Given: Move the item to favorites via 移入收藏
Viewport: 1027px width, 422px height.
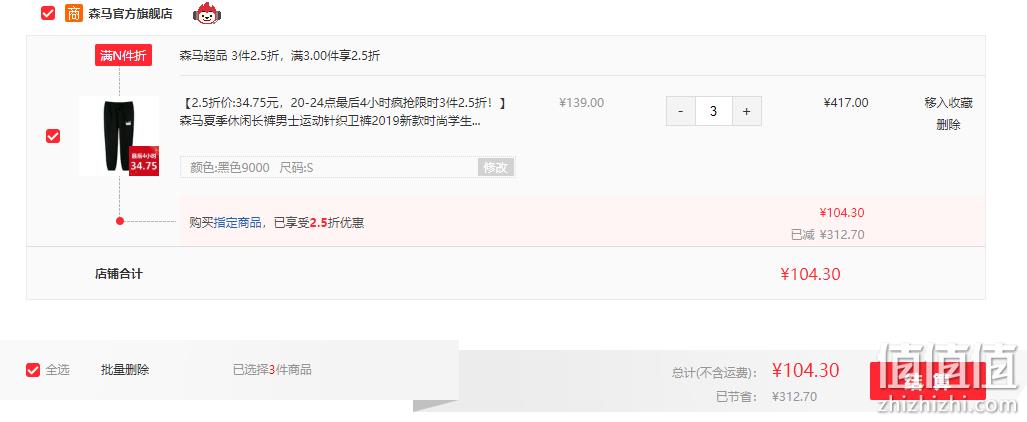Looking at the screenshot, I should [x=948, y=103].
